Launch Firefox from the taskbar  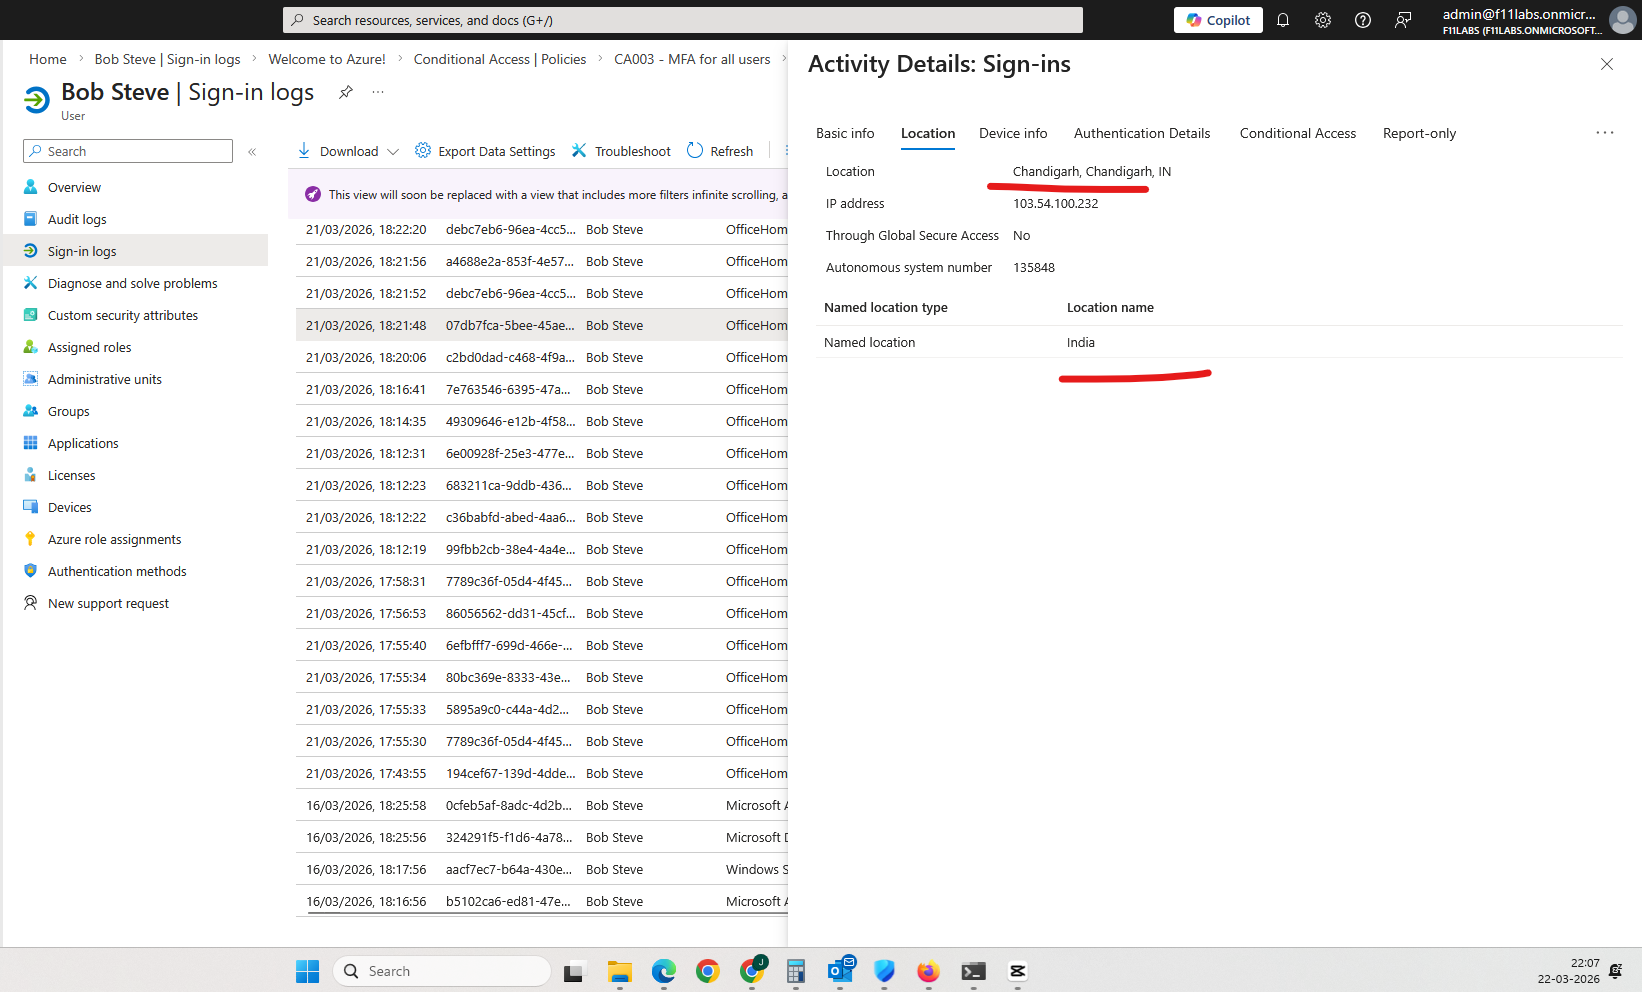[x=928, y=971]
